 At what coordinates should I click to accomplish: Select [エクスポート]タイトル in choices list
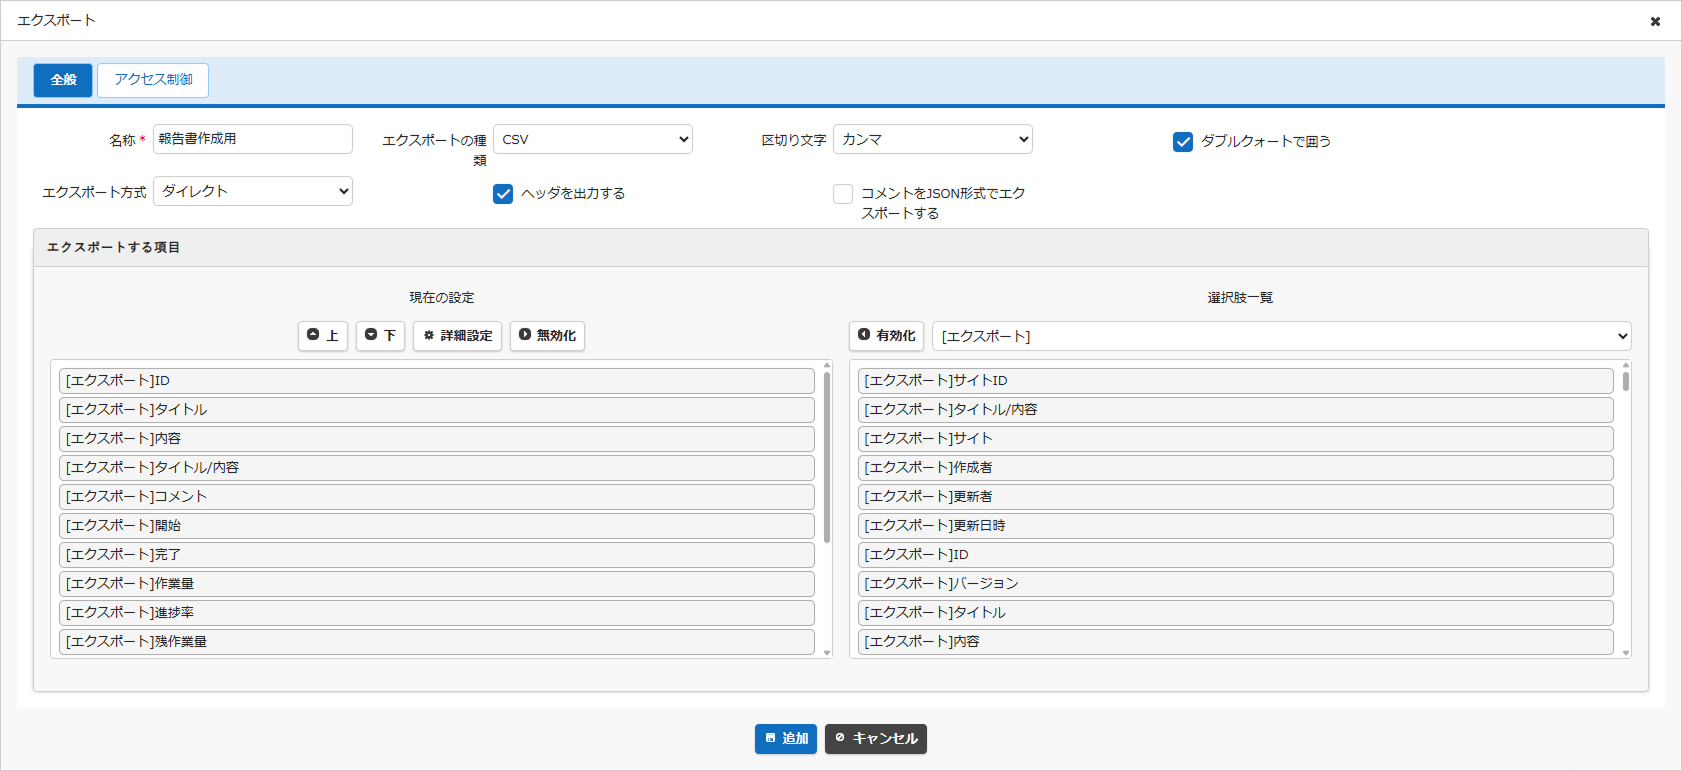(x=1236, y=613)
